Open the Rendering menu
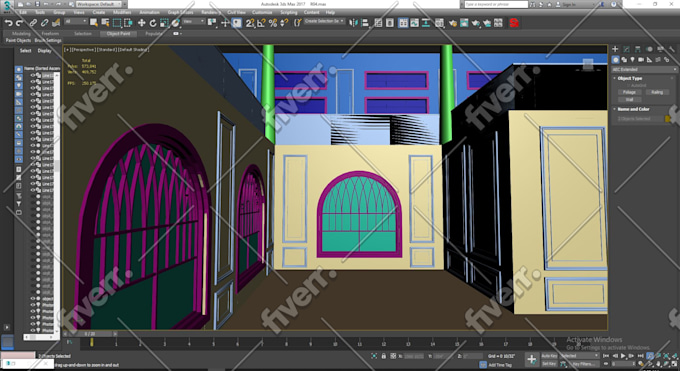 pos(211,13)
